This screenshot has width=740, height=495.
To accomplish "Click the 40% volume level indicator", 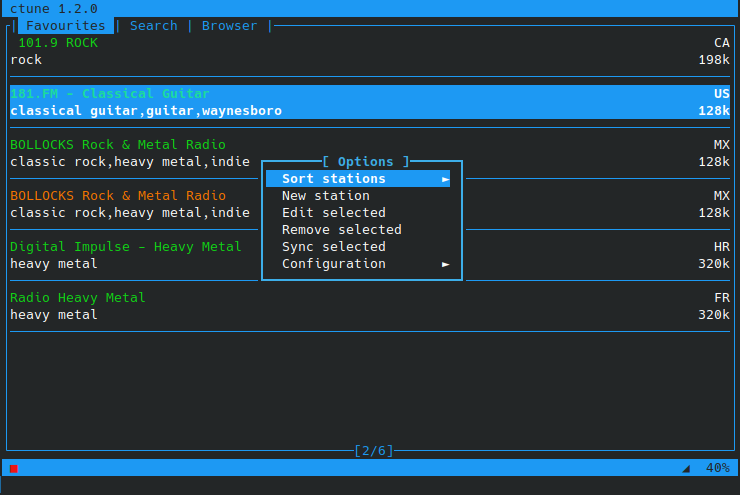I will point(717,468).
